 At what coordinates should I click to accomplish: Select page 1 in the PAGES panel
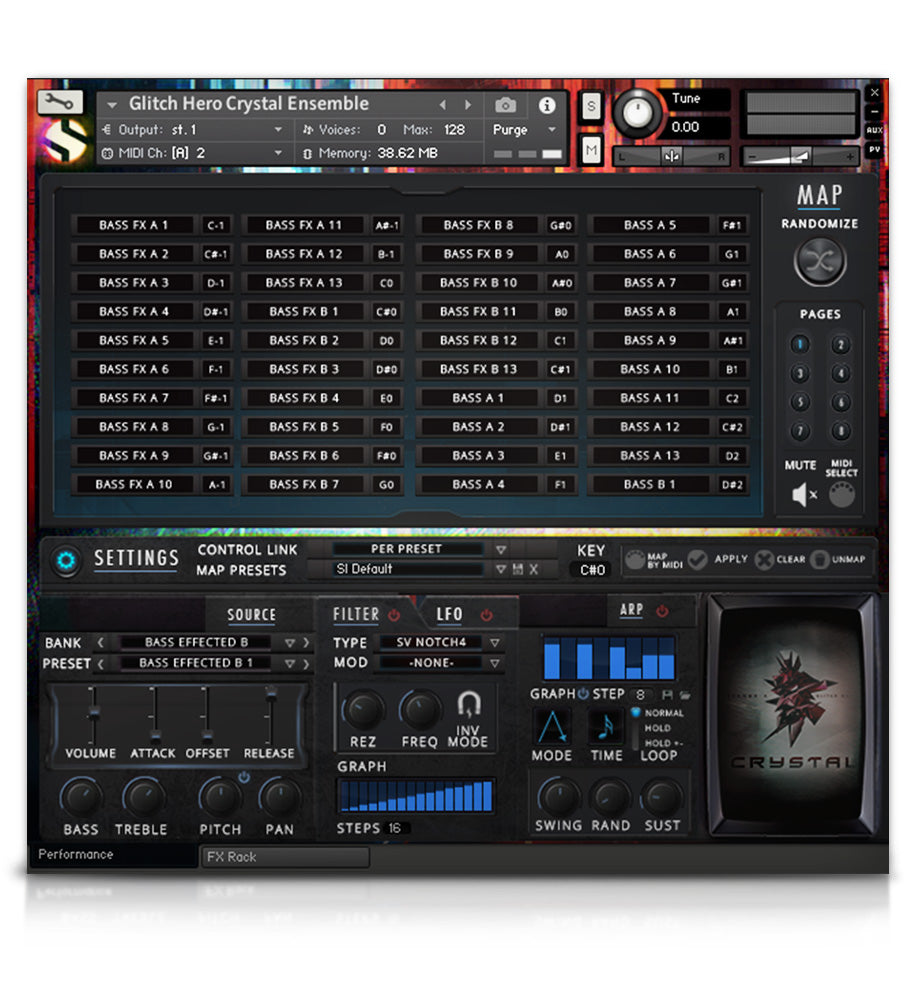(x=800, y=343)
